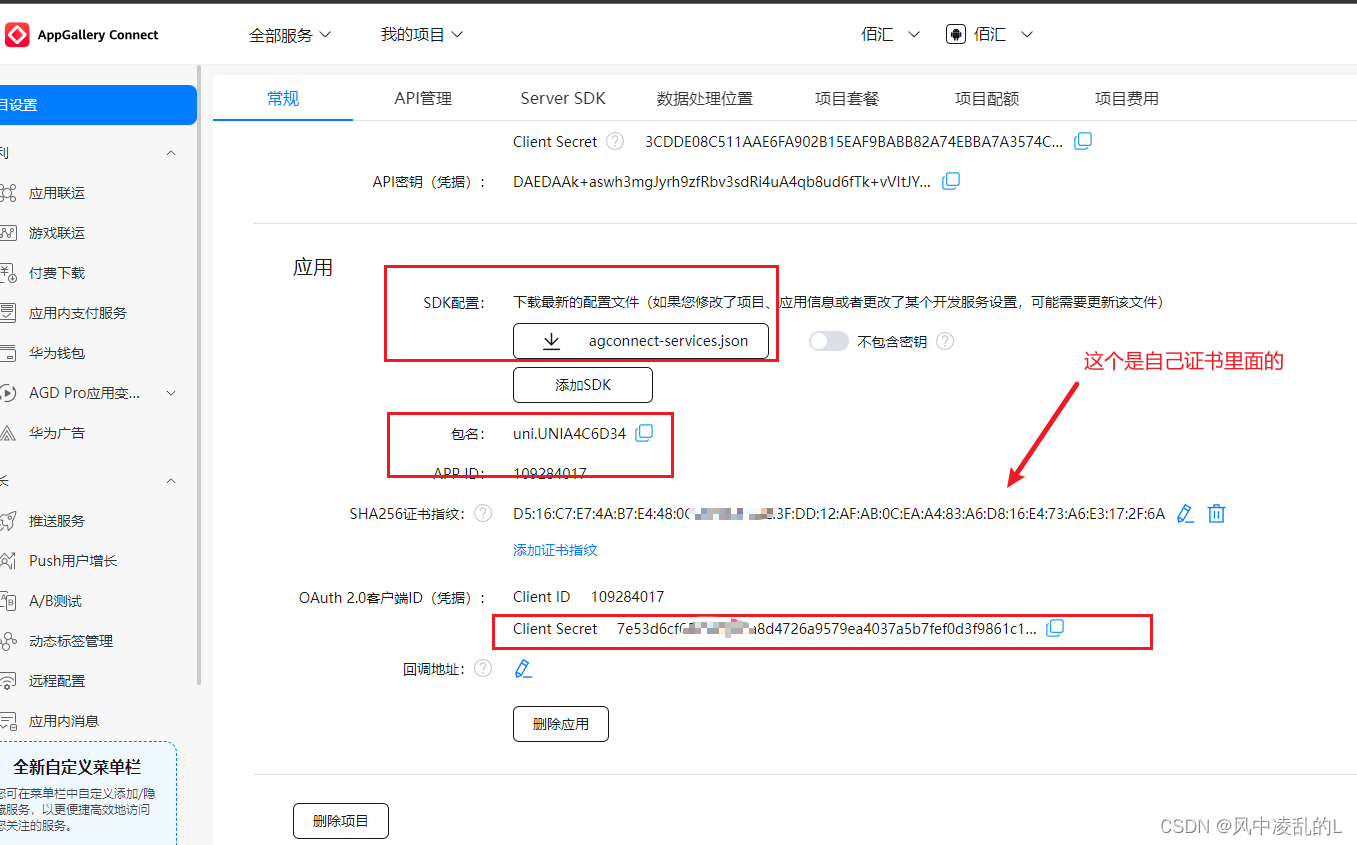
Task: Switch to the API管理 tab
Action: point(423,97)
